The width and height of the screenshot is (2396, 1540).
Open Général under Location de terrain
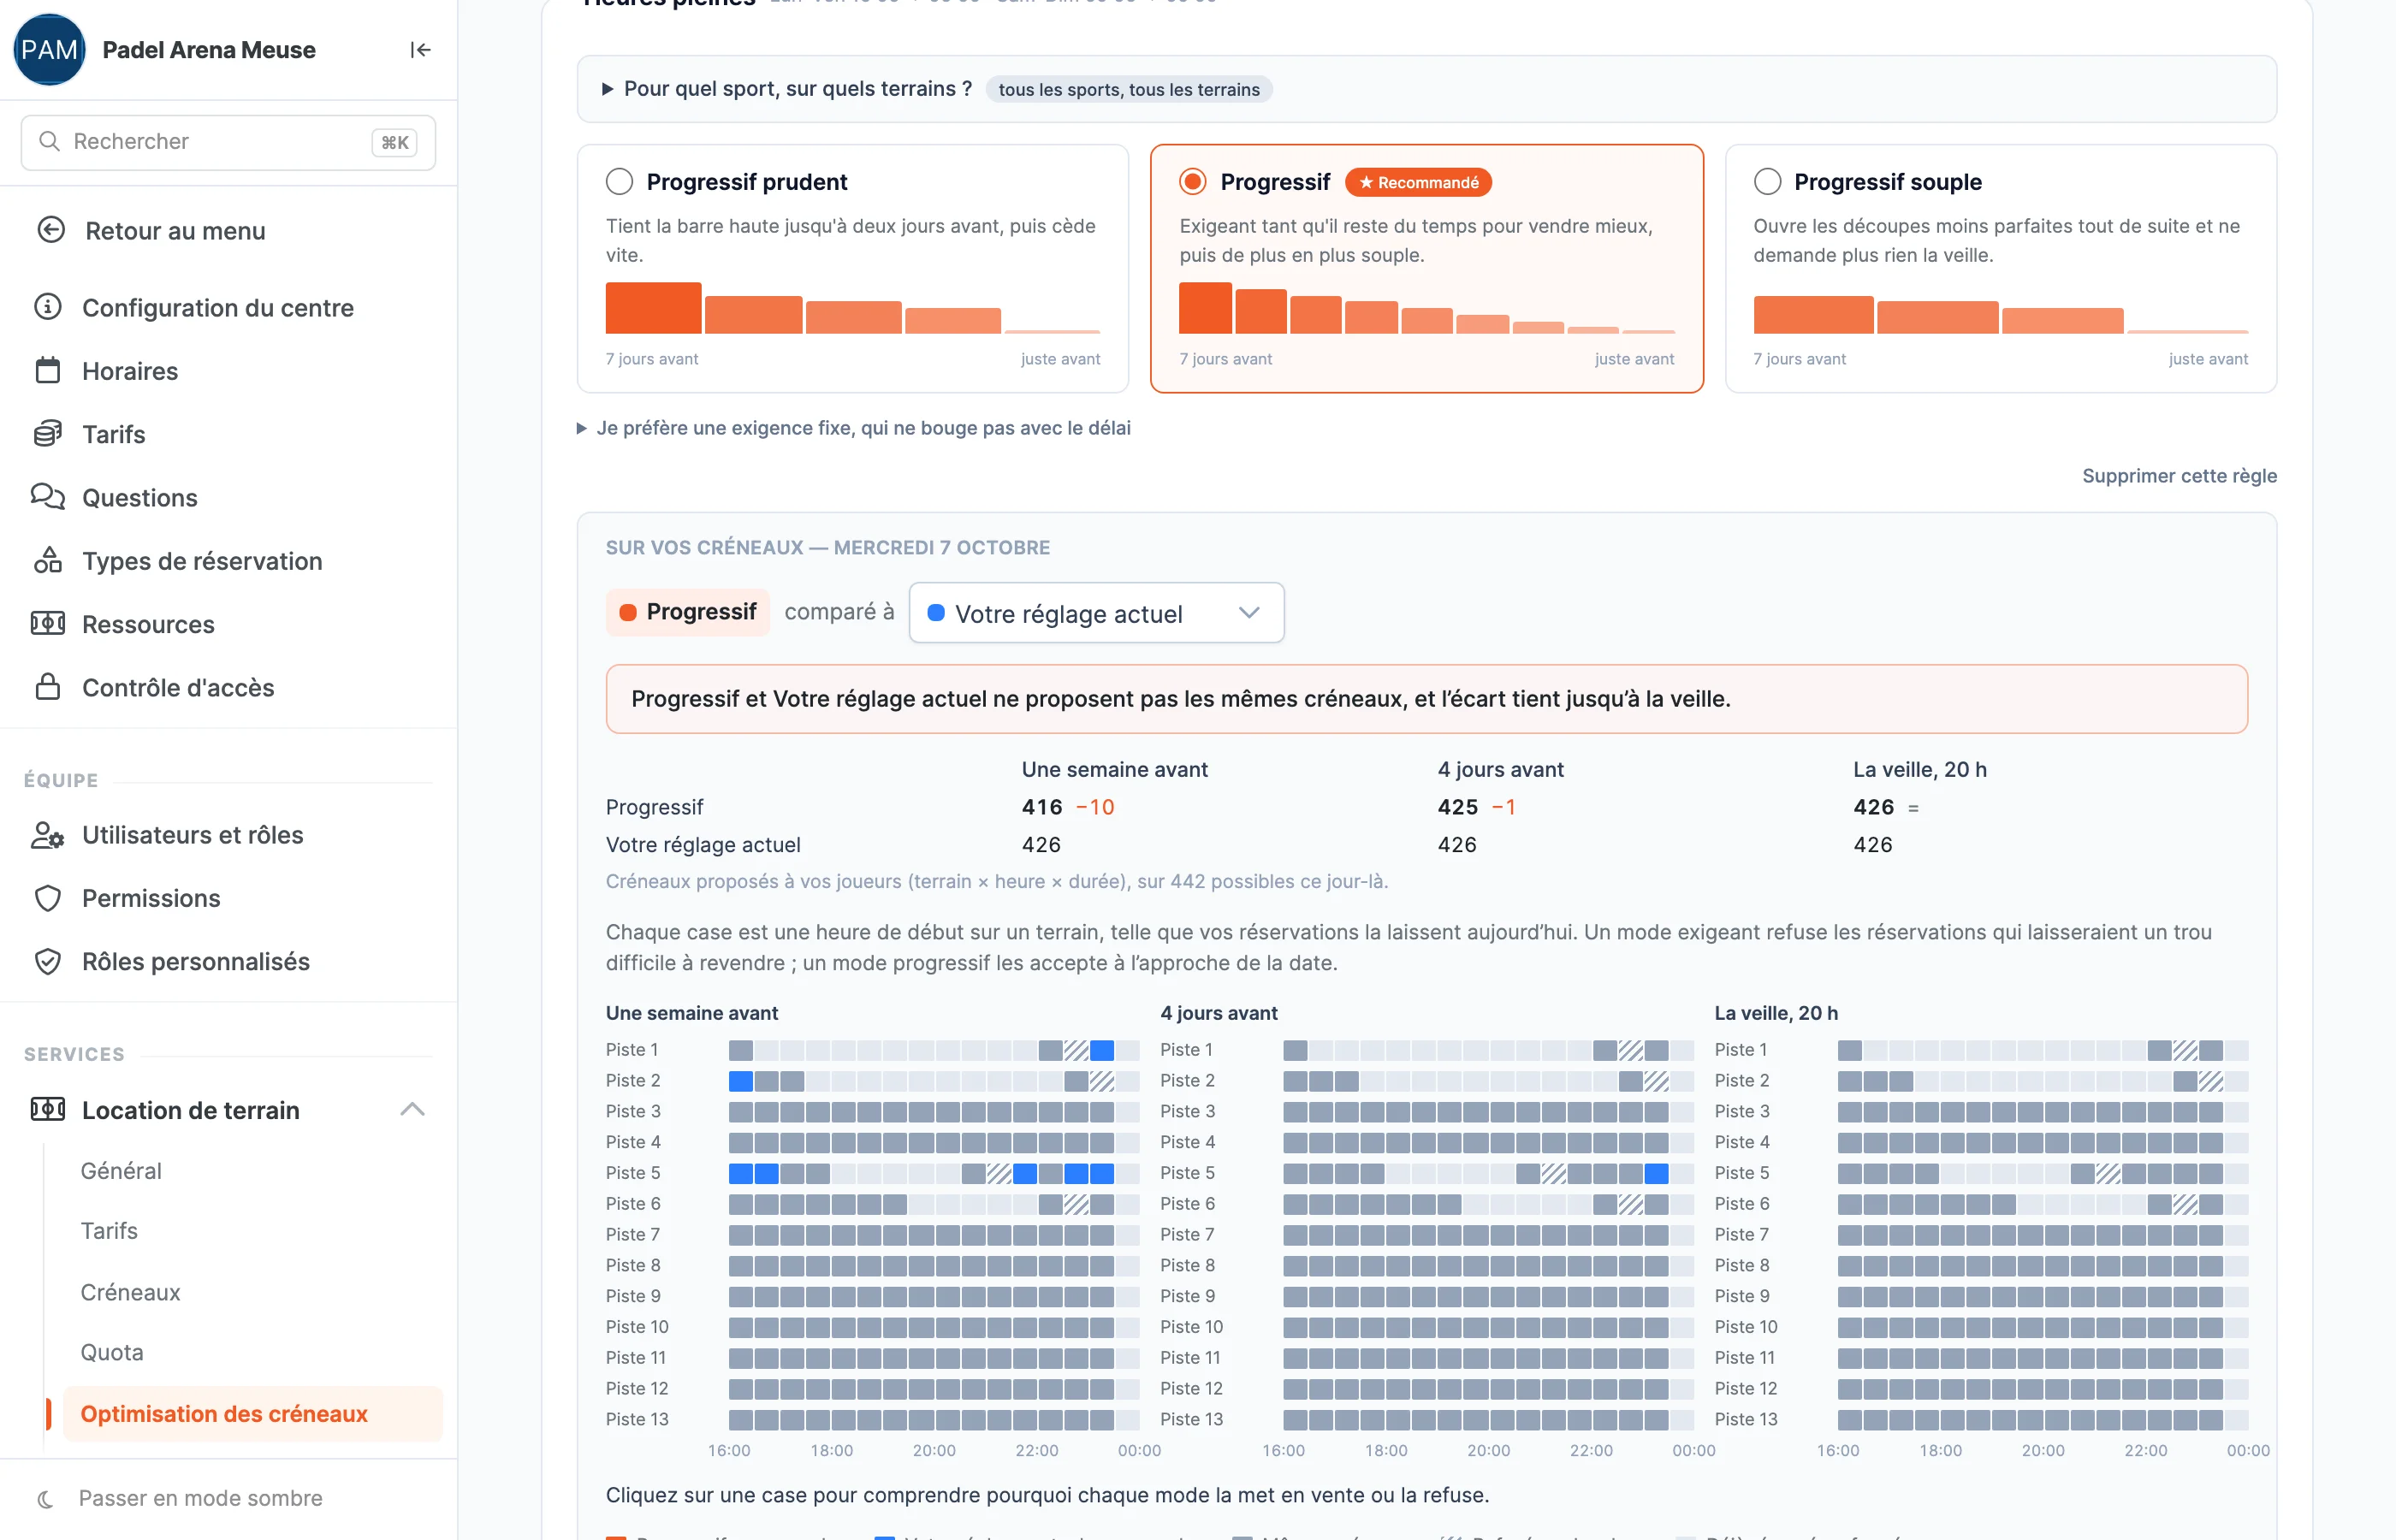tap(121, 1170)
